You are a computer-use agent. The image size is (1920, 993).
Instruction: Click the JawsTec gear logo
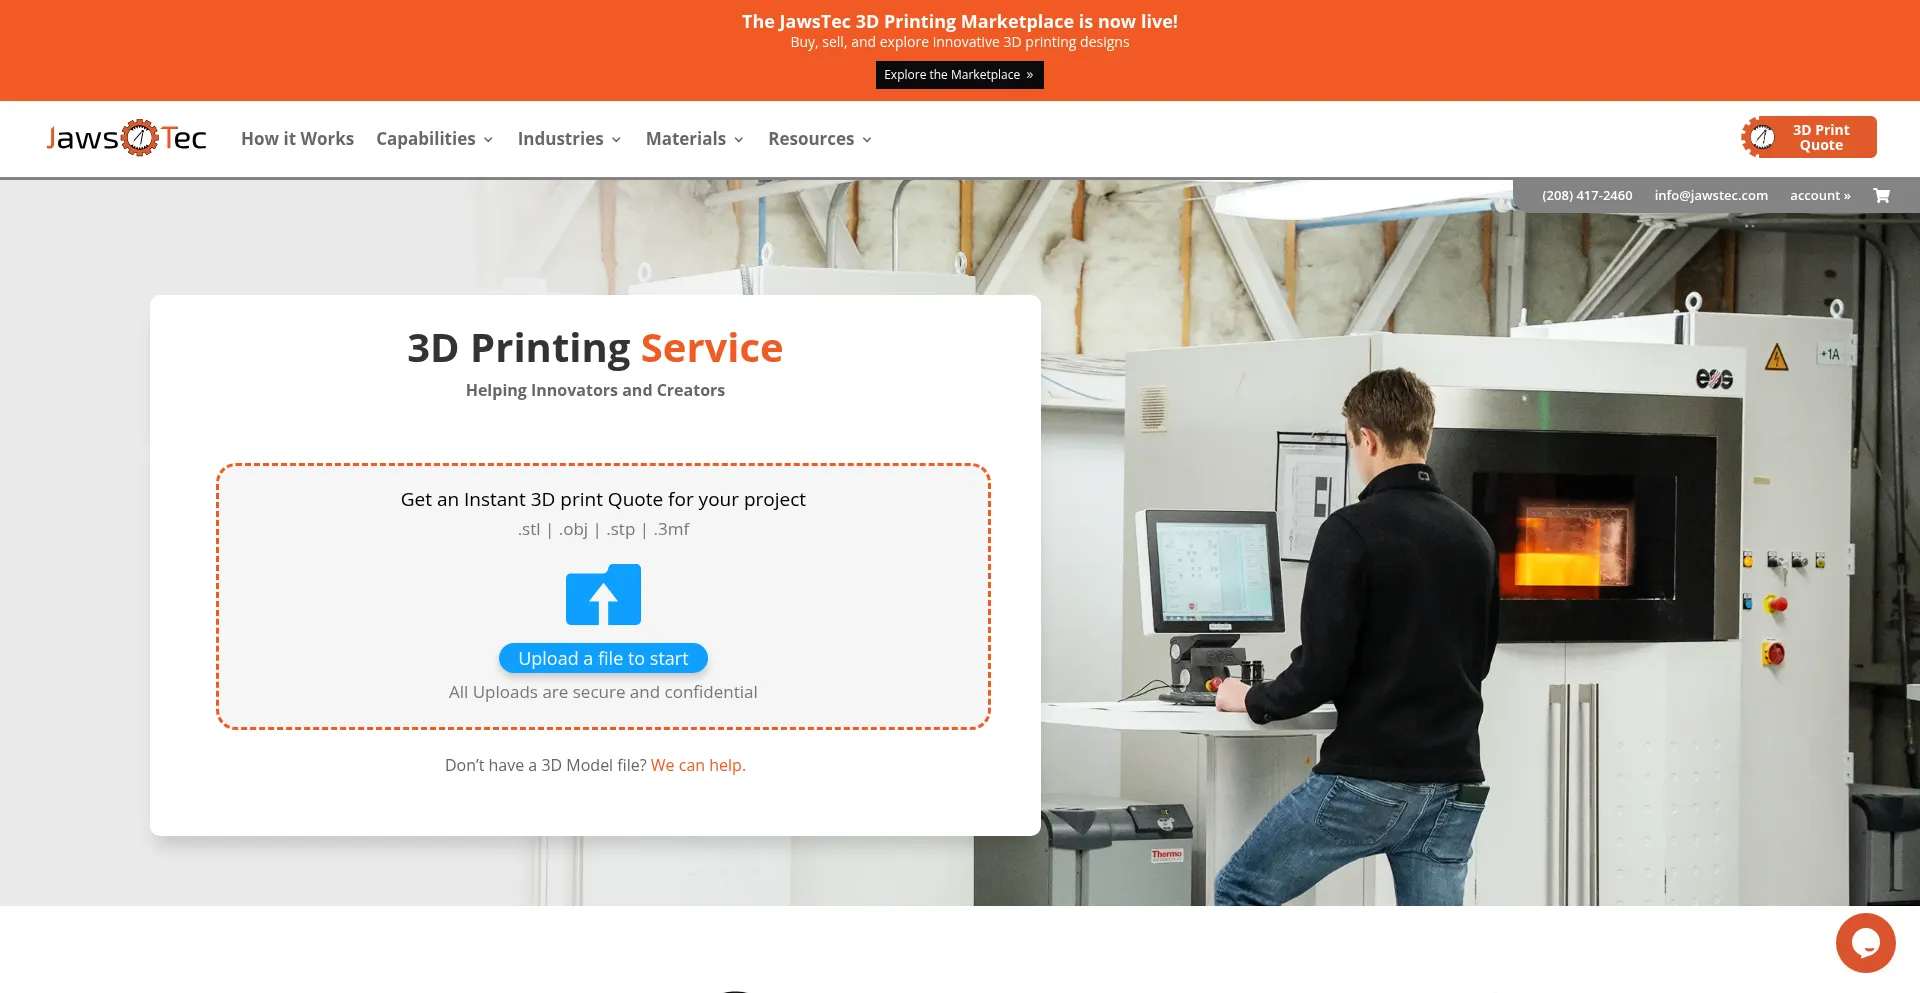click(x=127, y=138)
